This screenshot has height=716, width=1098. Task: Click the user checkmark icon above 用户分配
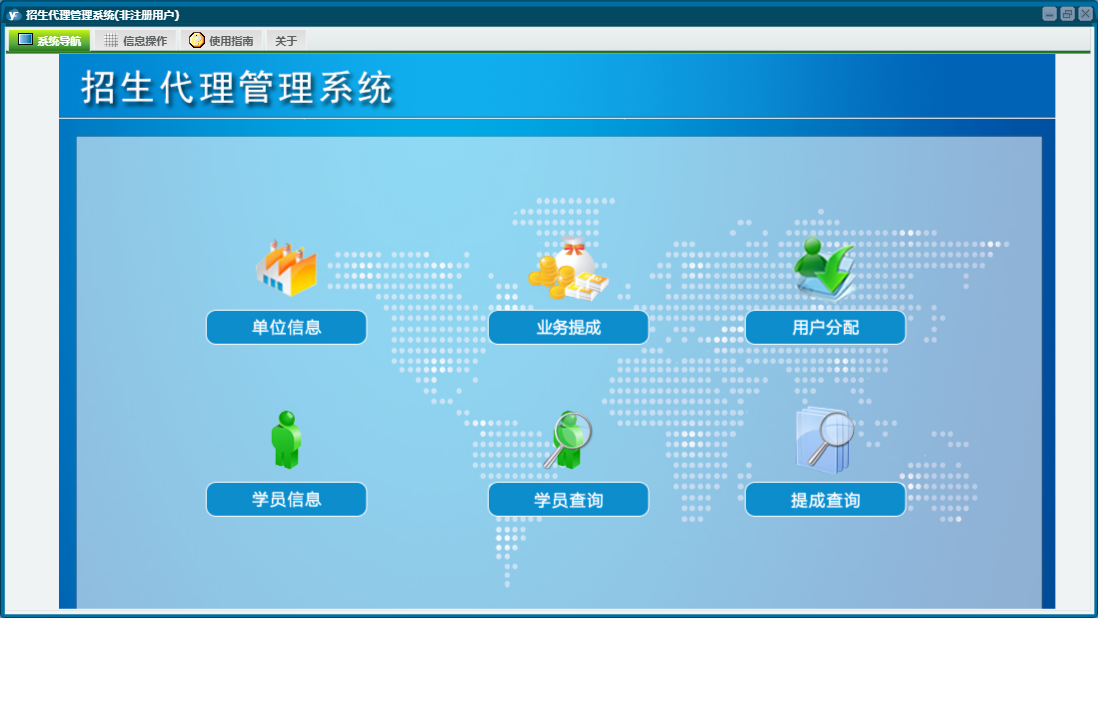pos(825,269)
